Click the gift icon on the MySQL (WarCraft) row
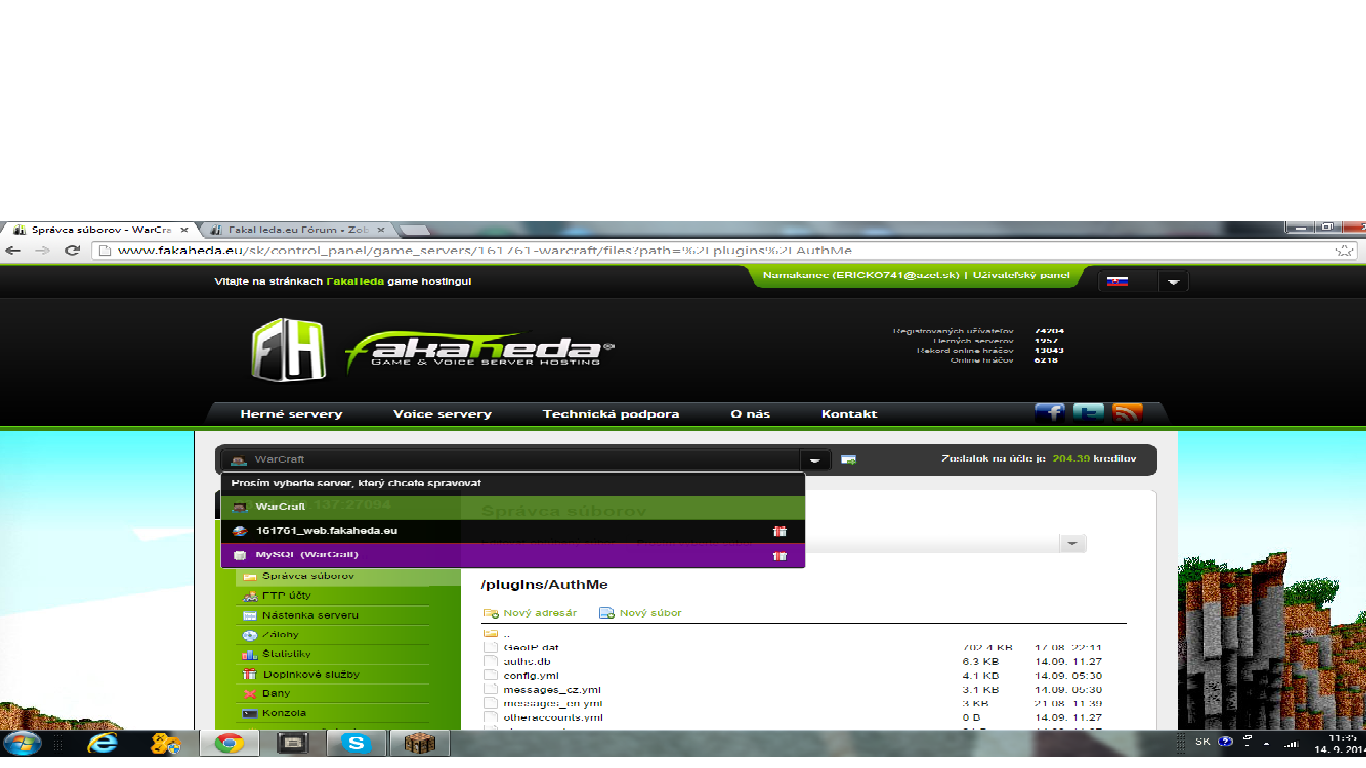 (779, 555)
